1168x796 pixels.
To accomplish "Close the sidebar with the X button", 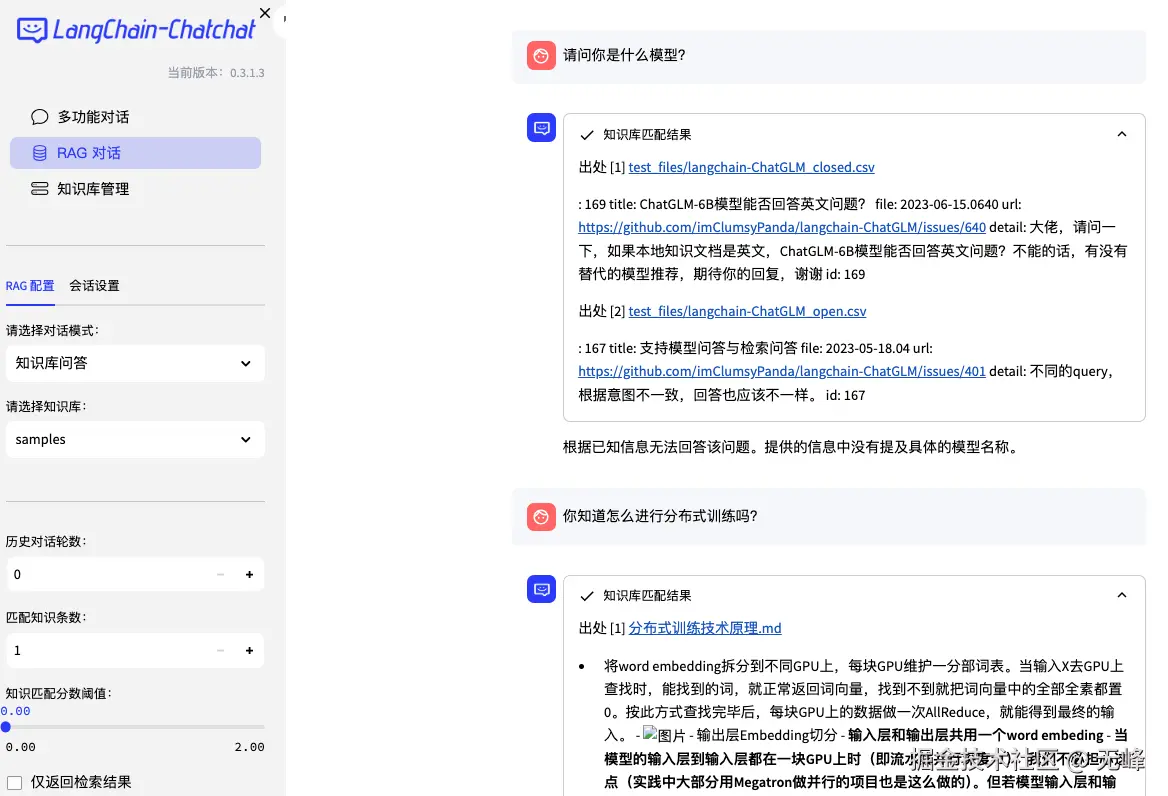I will (264, 13).
